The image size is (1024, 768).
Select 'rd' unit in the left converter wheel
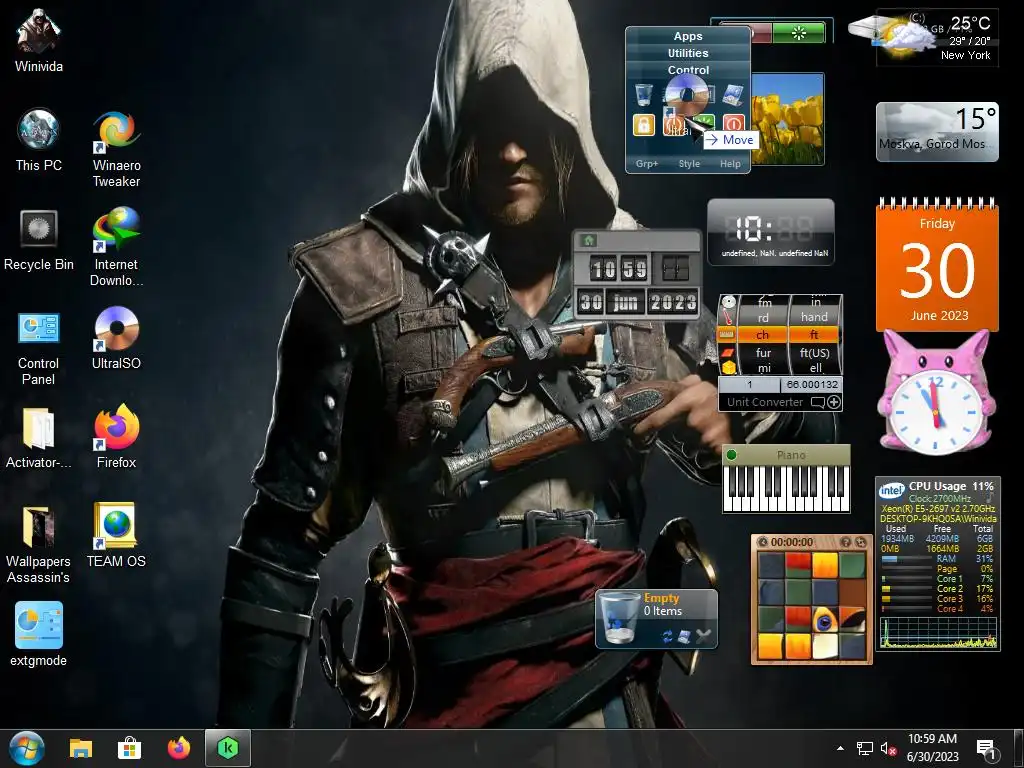point(763,317)
